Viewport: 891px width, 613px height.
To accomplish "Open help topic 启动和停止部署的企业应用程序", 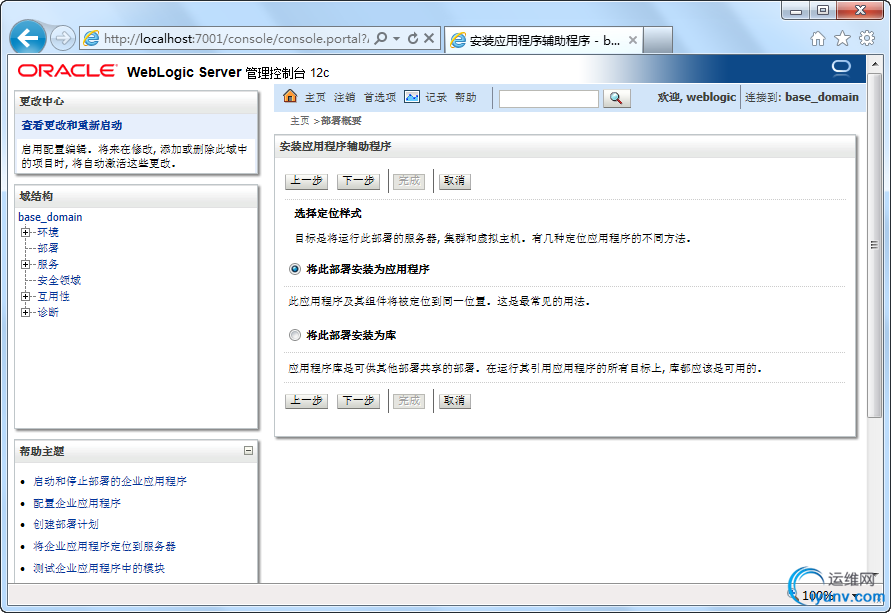I will click(x=110, y=481).
